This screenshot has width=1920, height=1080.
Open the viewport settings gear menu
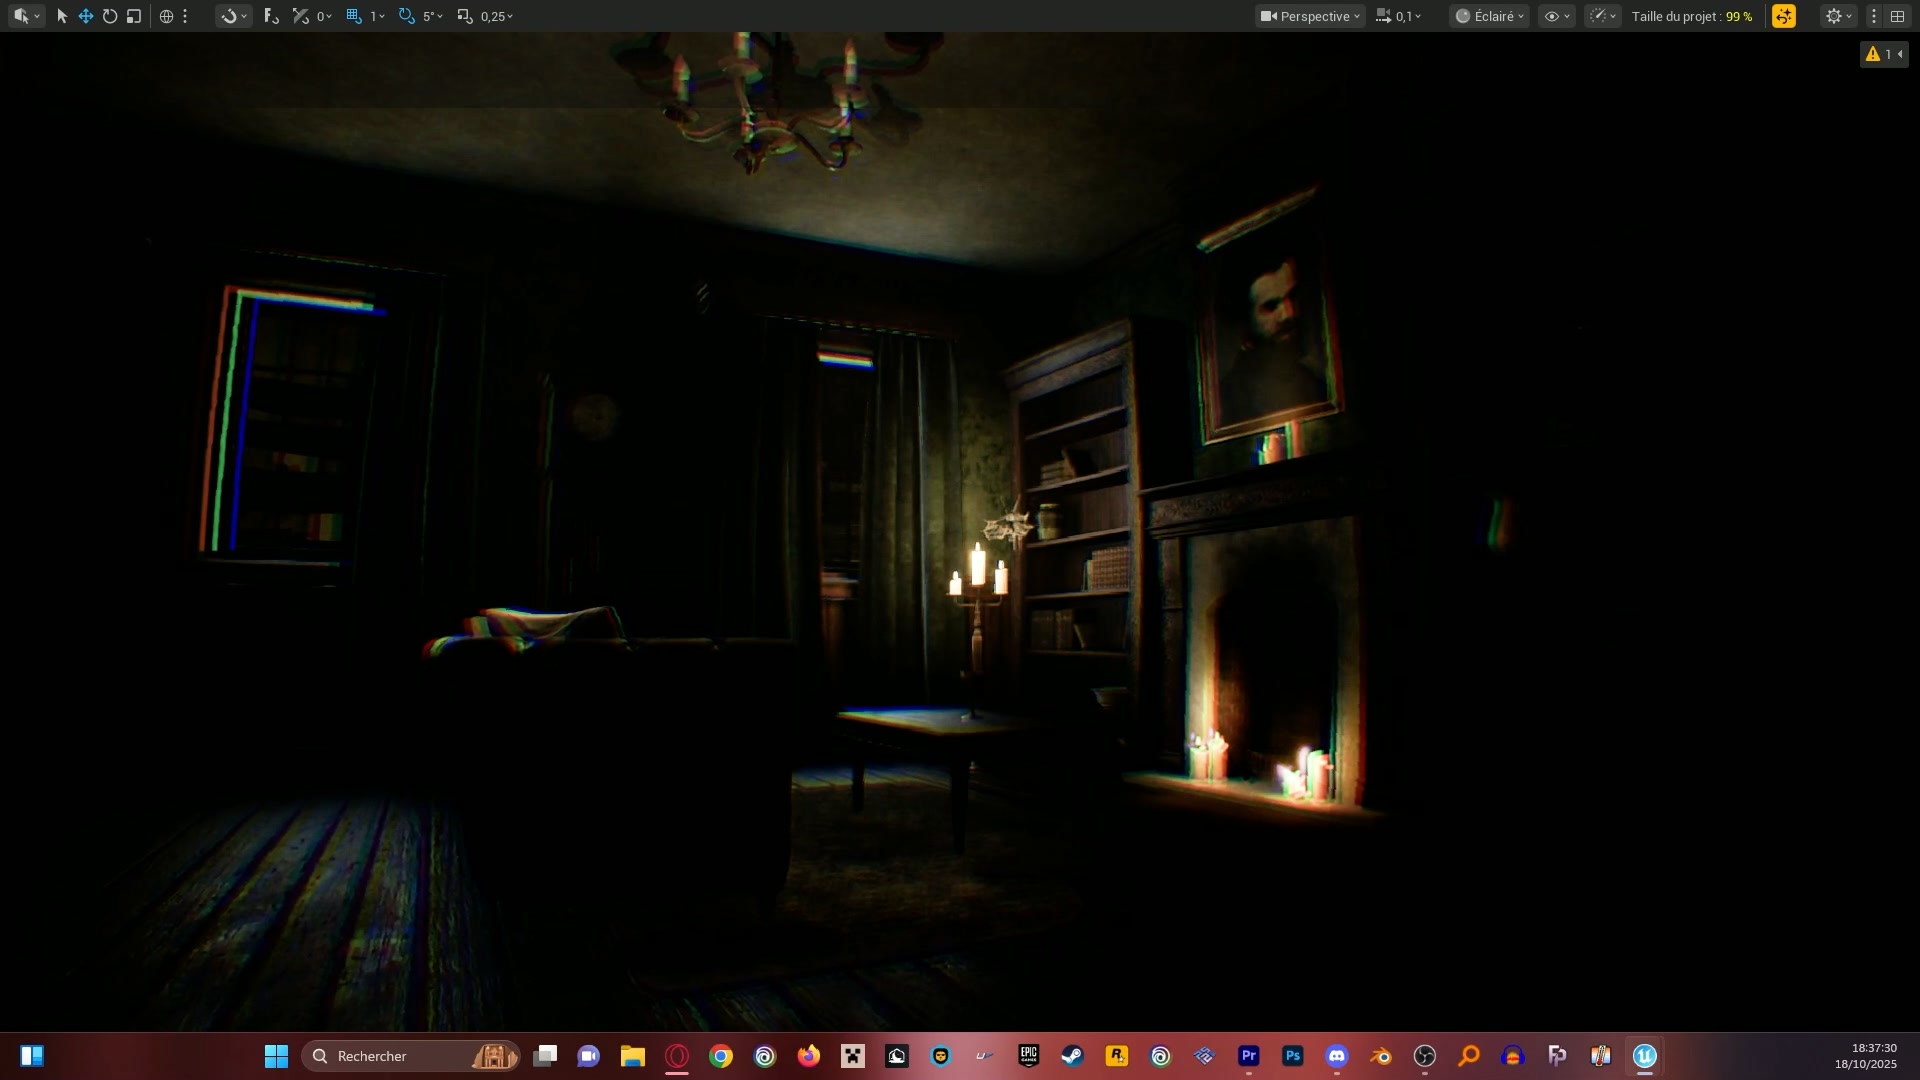pyautogui.click(x=1838, y=16)
